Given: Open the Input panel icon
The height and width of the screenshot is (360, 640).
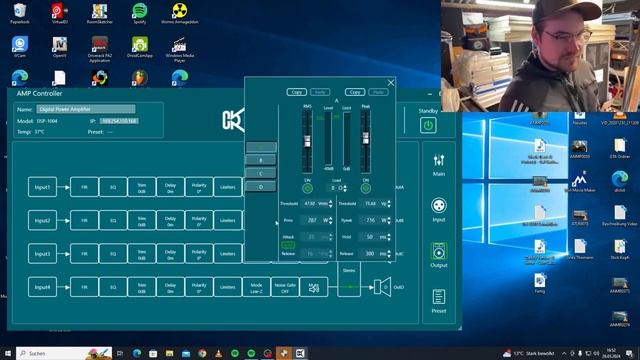Looking at the screenshot, I should [x=439, y=210].
